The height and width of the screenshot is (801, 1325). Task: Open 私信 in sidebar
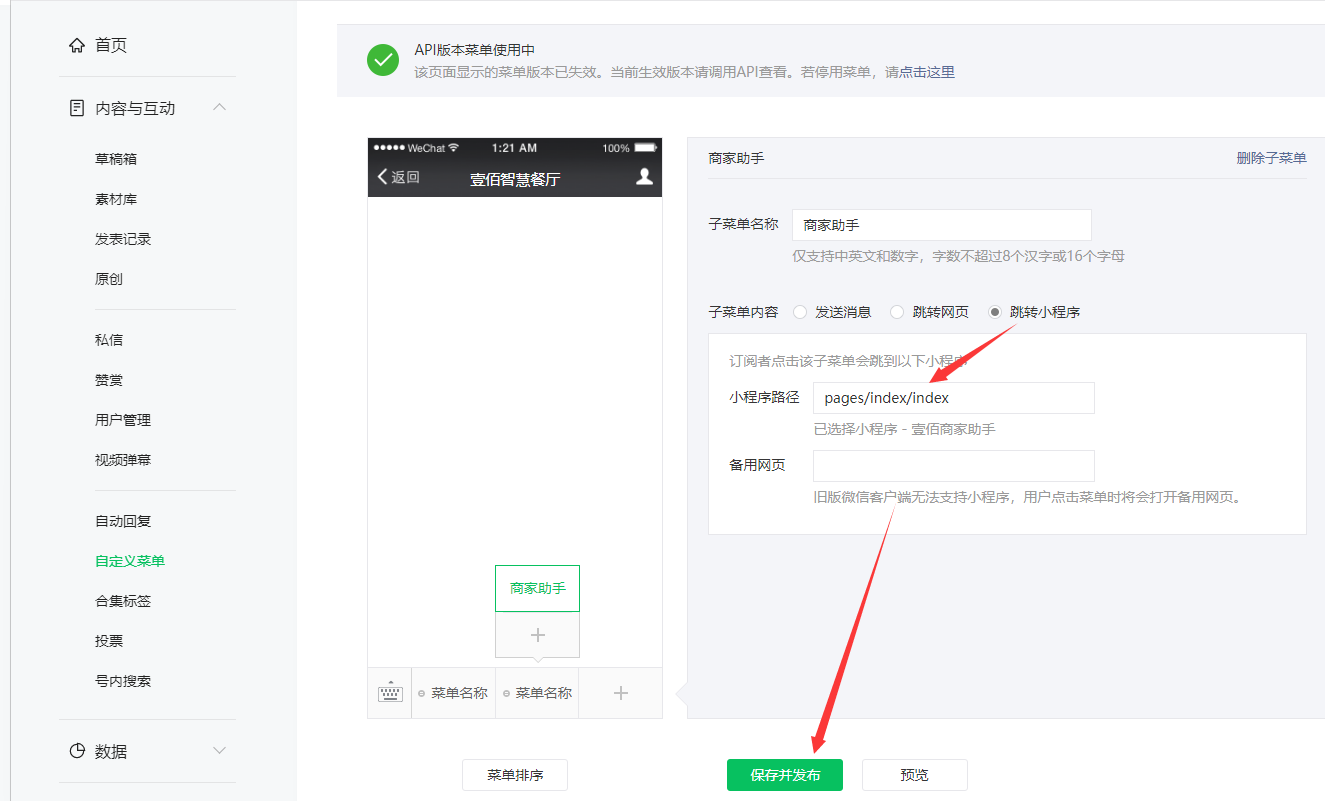coord(109,340)
